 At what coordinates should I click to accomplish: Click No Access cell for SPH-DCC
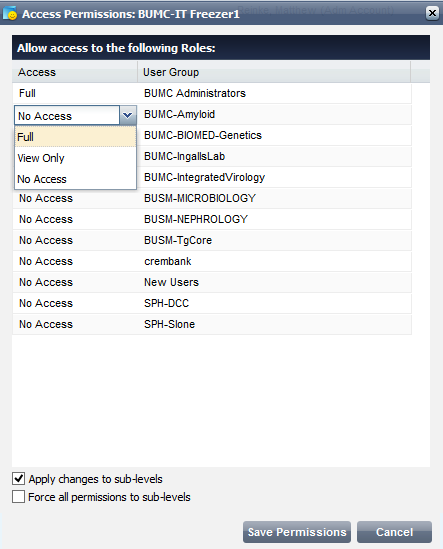tap(75, 303)
